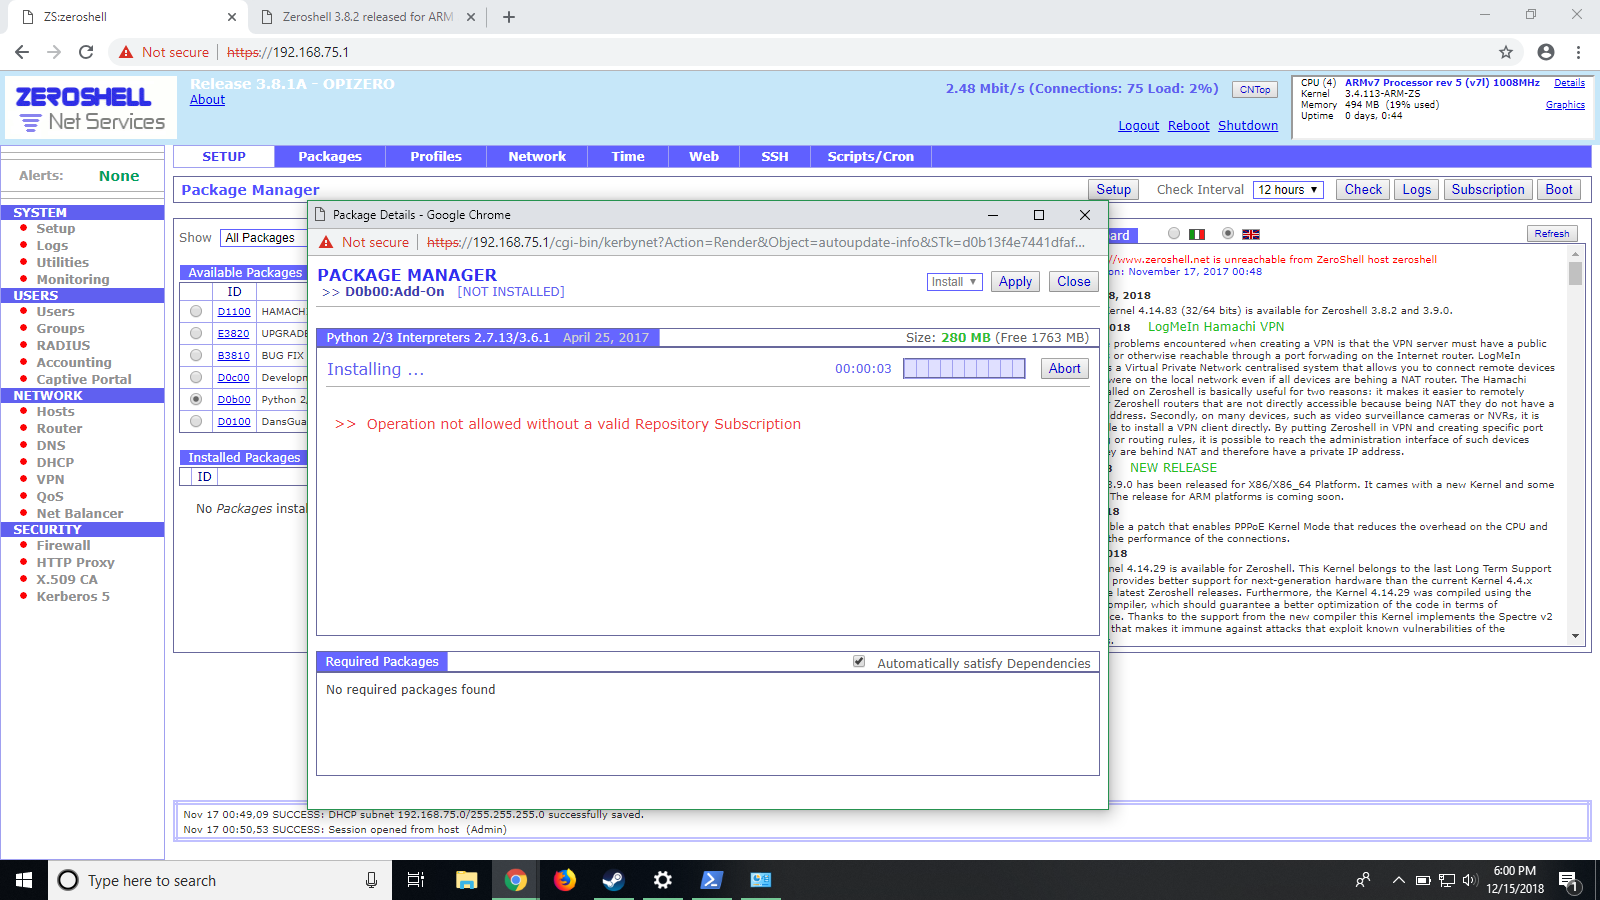This screenshot has height=900, width=1600.
Task: Switch to Scripts/Cron tab
Action: pyautogui.click(x=871, y=157)
